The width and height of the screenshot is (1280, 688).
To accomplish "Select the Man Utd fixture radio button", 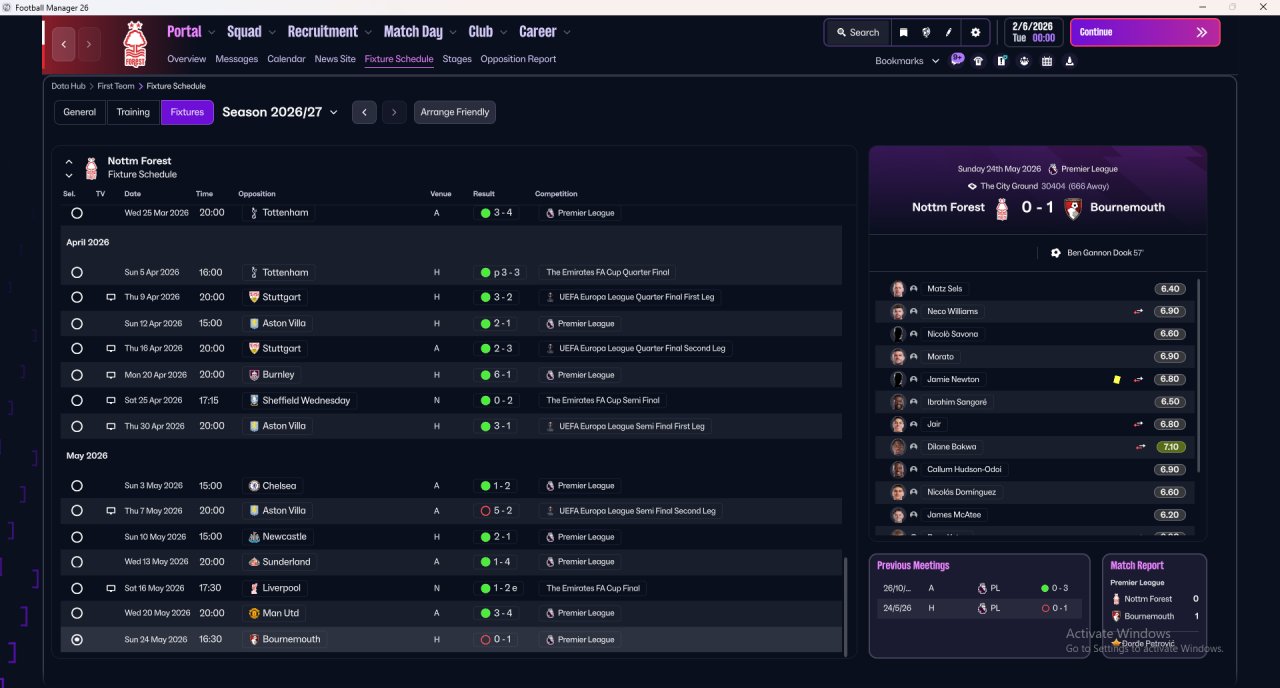I will [77, 613].
